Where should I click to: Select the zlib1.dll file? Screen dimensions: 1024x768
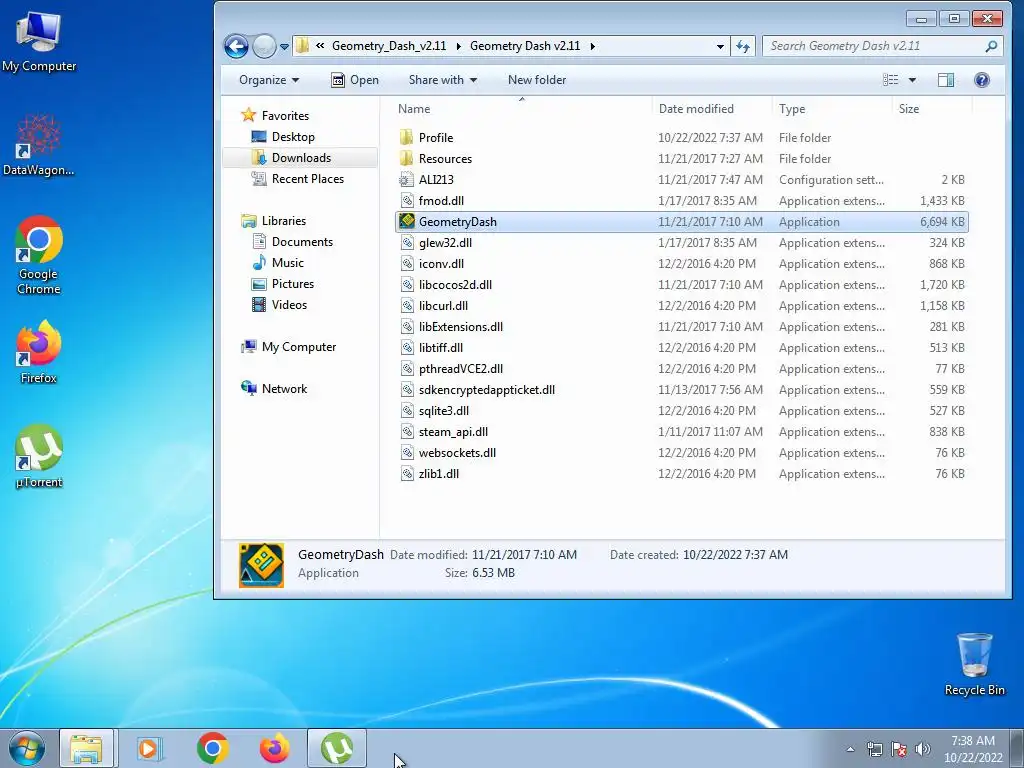coord(682,473)
